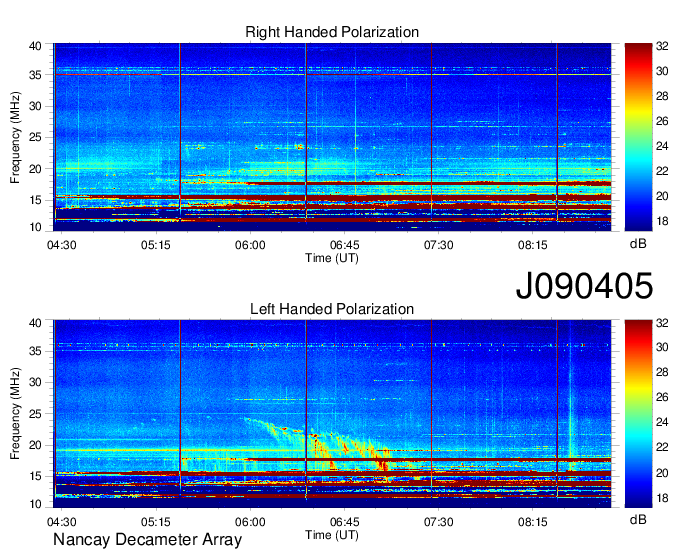This screenshot has height=552, width=680.
Task: Click the 07:30 time tick of Right Handed plot
Action: coord(438,245)
